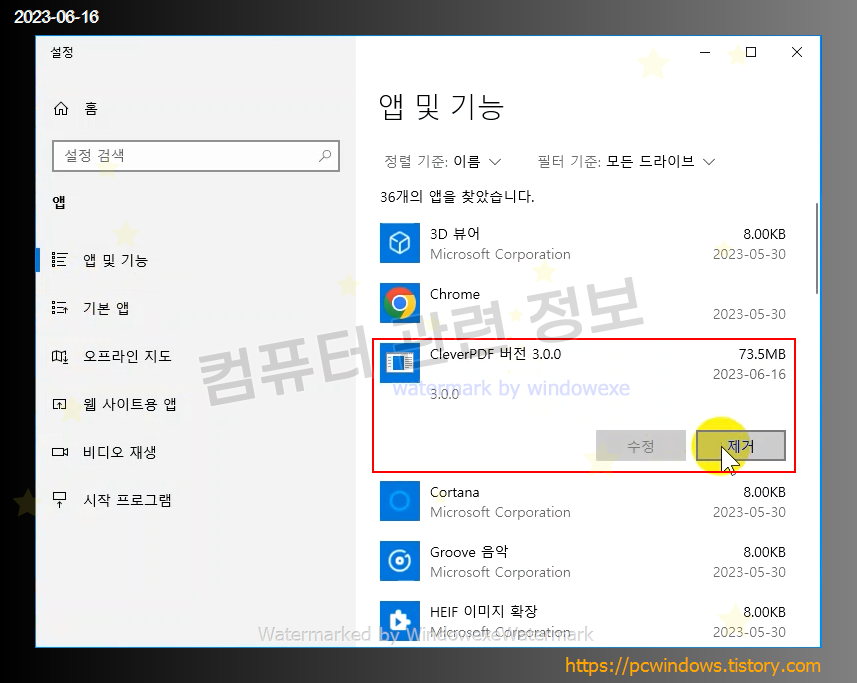
Task: Select the 3D 뷰어 app name
Action: 455,234
